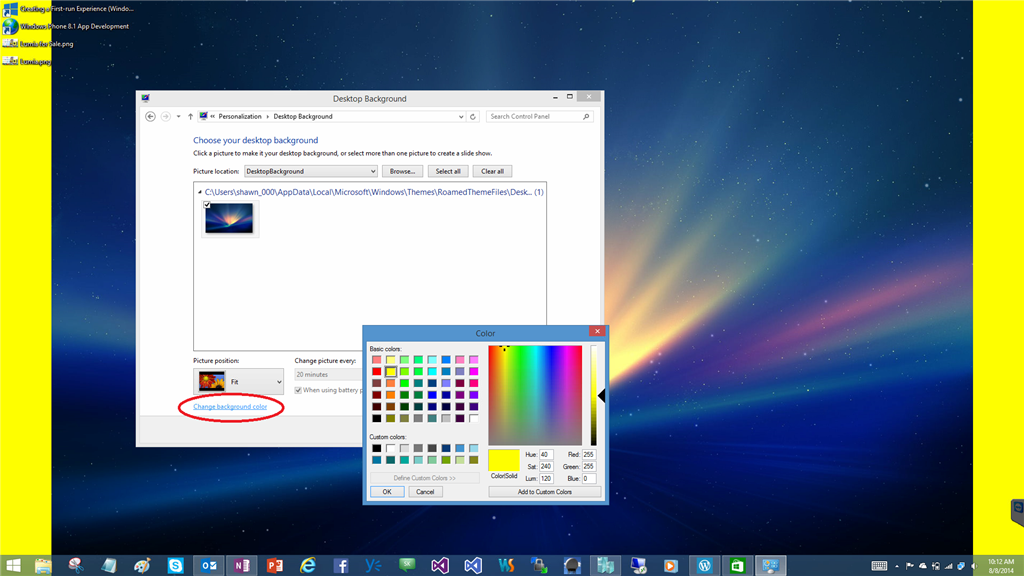1024x576 pixels.
Task: Click the Hue value field
Action: coord(546,455)
